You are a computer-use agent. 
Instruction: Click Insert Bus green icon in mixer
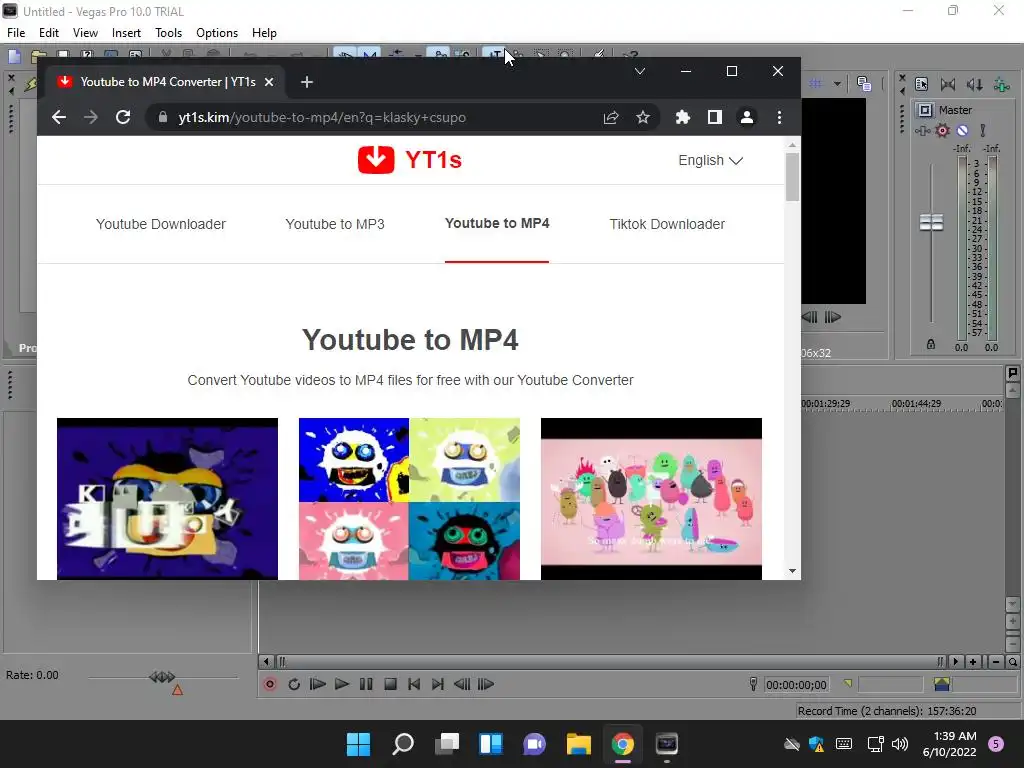pyautogui.click(x=1001, y=84)
